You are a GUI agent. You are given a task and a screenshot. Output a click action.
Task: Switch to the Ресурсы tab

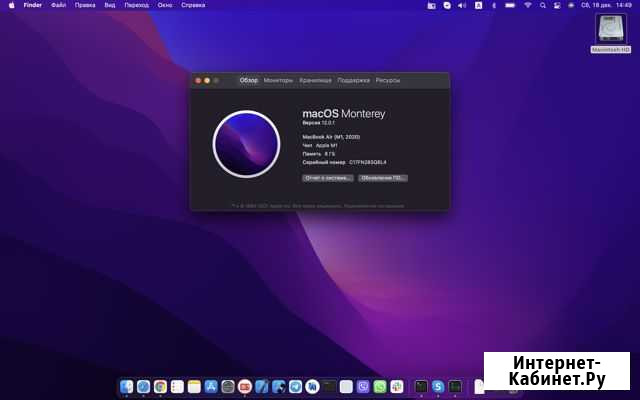pos(388,80)
